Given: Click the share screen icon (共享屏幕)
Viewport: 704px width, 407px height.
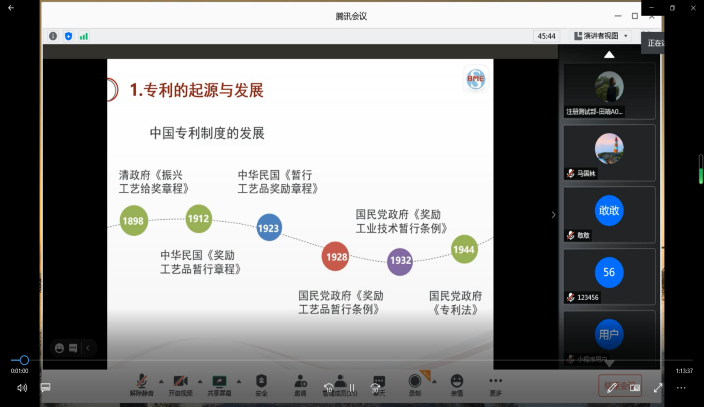Looking at the screenshot, I should click(x=220, y=382).
